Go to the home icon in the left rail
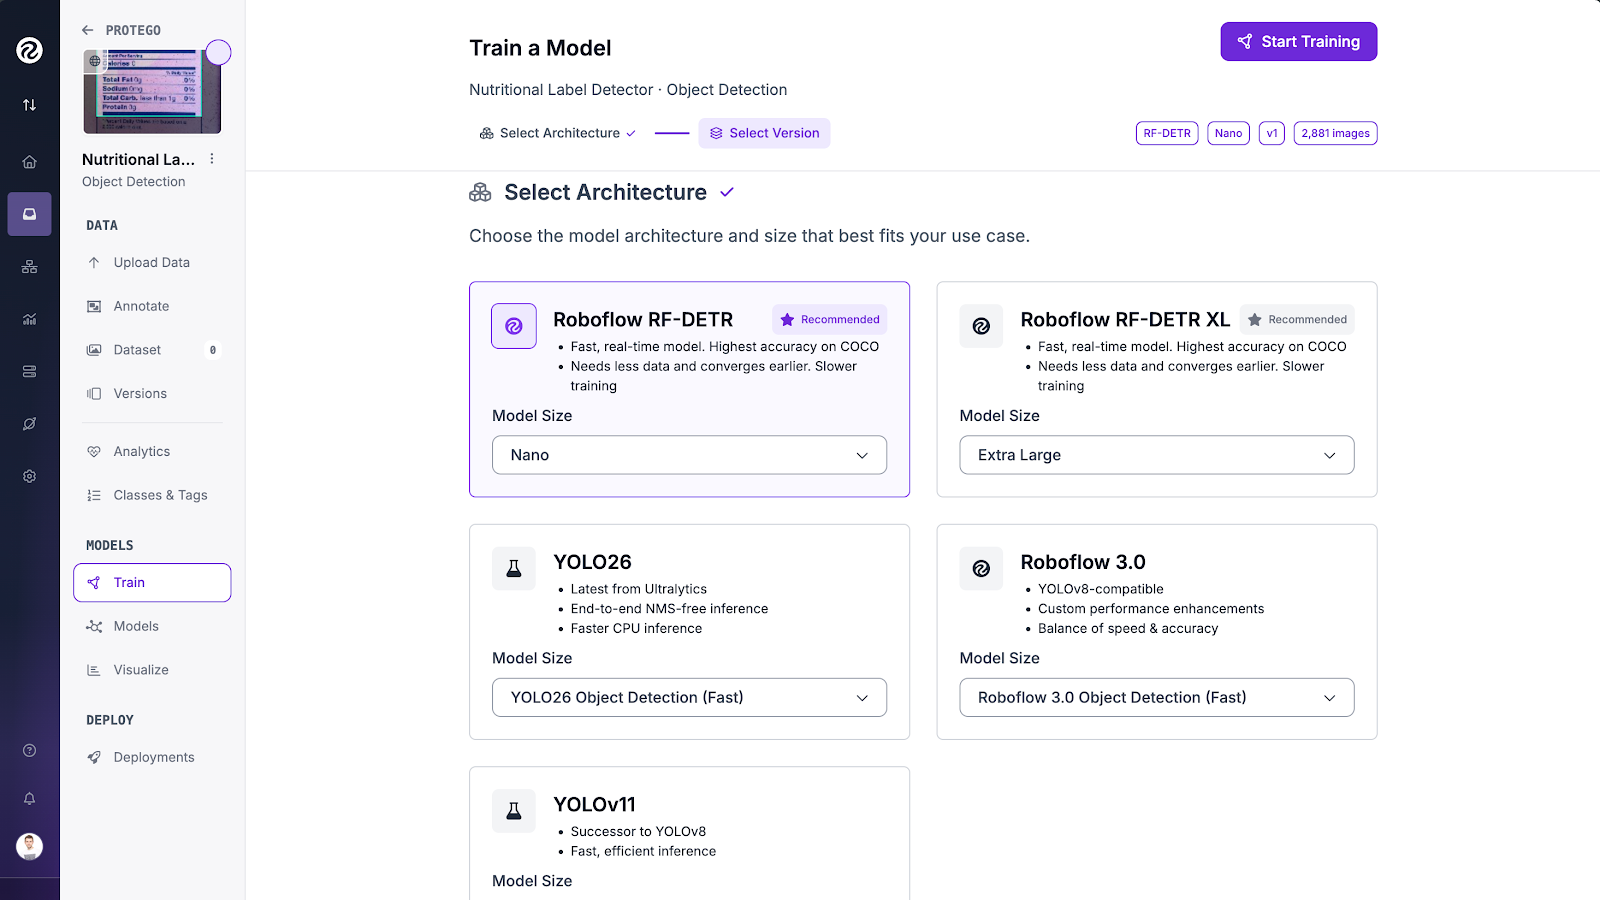Image resolution: width=1600 pixels, height=900 pixels. point(29,162)
